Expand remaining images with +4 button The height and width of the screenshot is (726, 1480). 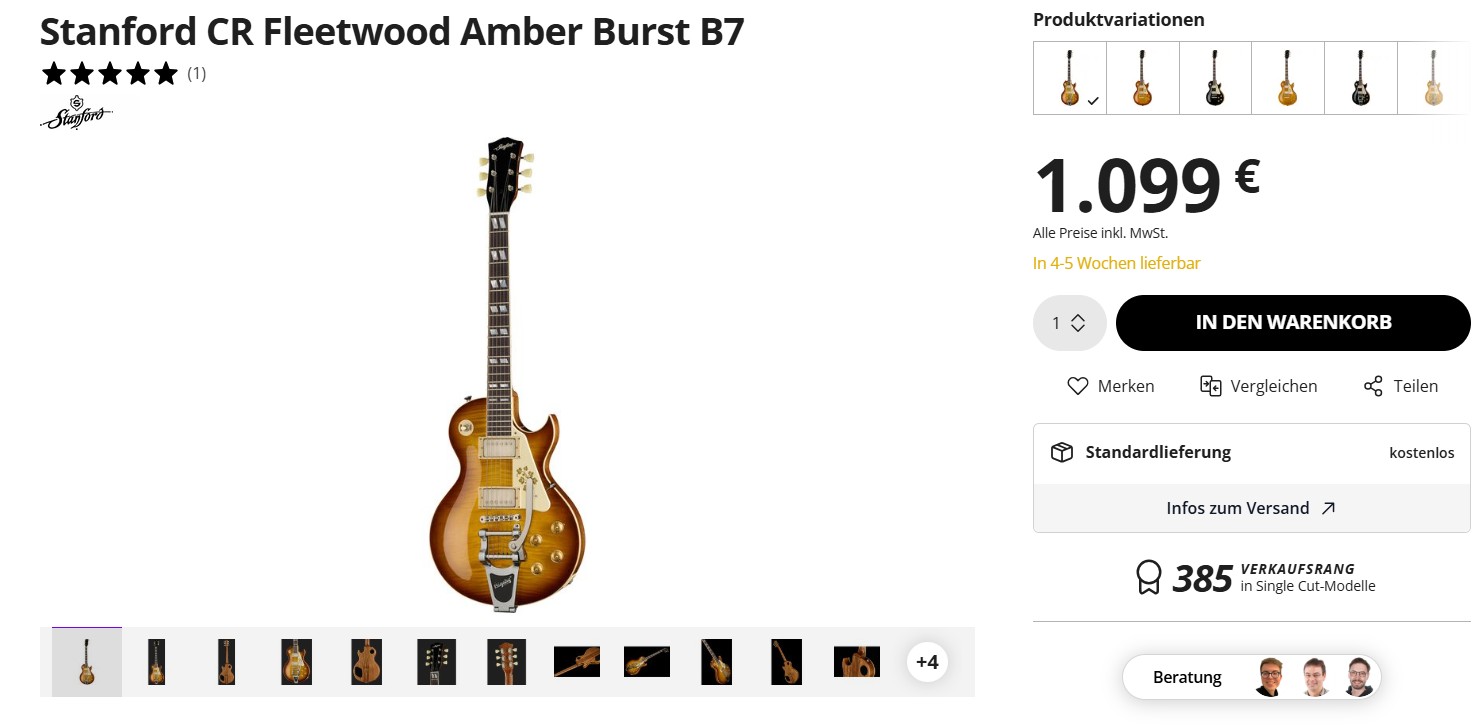[x=927, y=662]
